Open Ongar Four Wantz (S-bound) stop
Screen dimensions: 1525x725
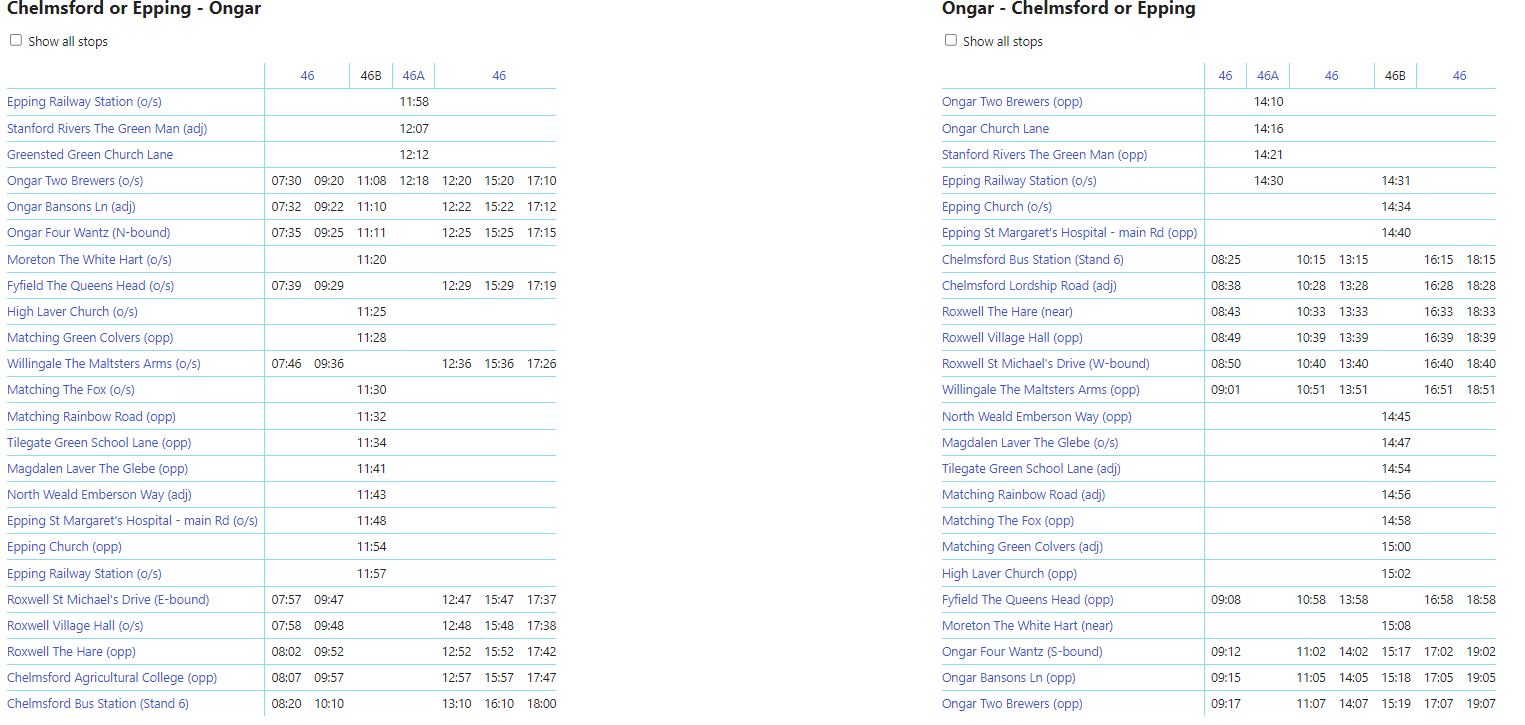point(1022,652)
